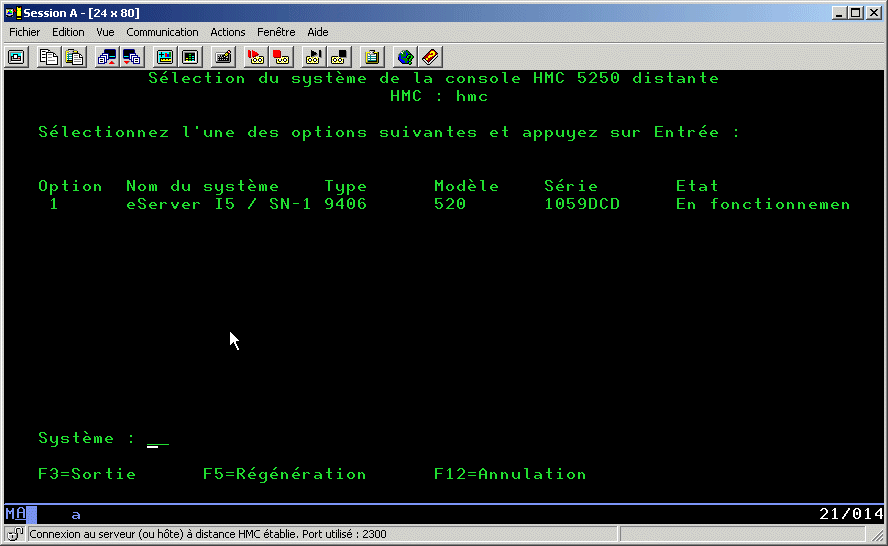Click option number 1 in the list
888x546 pixels.
click(x=54, y=204)
